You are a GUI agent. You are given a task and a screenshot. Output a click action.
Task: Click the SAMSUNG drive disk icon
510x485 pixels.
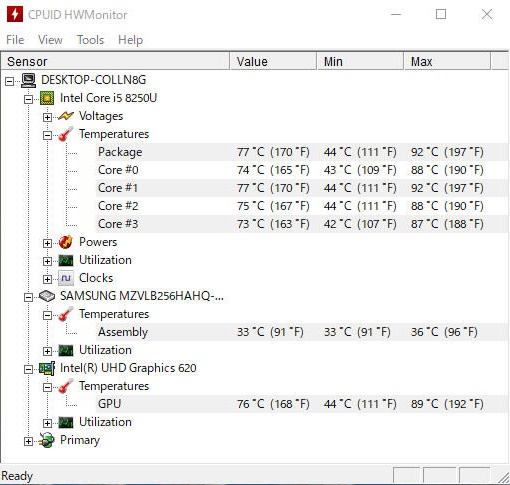point(47,296)
